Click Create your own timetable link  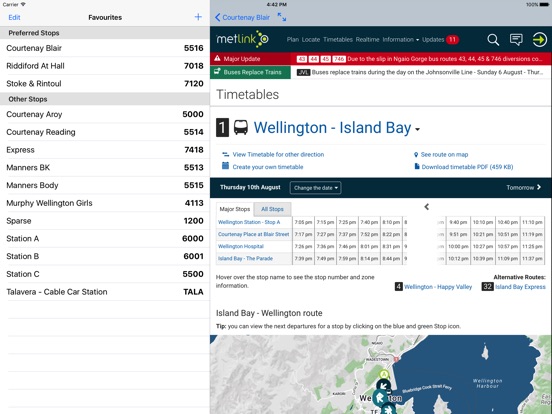pyautogui.click(x=268, y=167)
